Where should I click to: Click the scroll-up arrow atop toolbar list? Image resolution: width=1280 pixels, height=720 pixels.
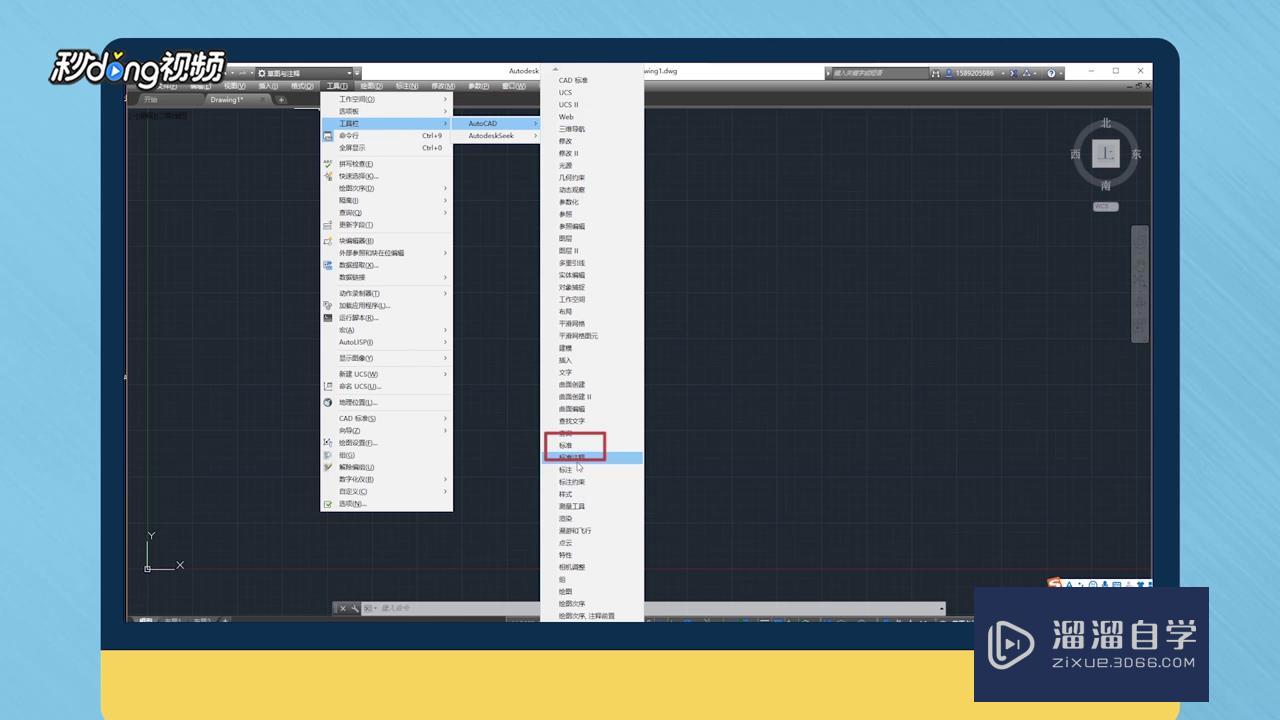click(x=556, y=69)
